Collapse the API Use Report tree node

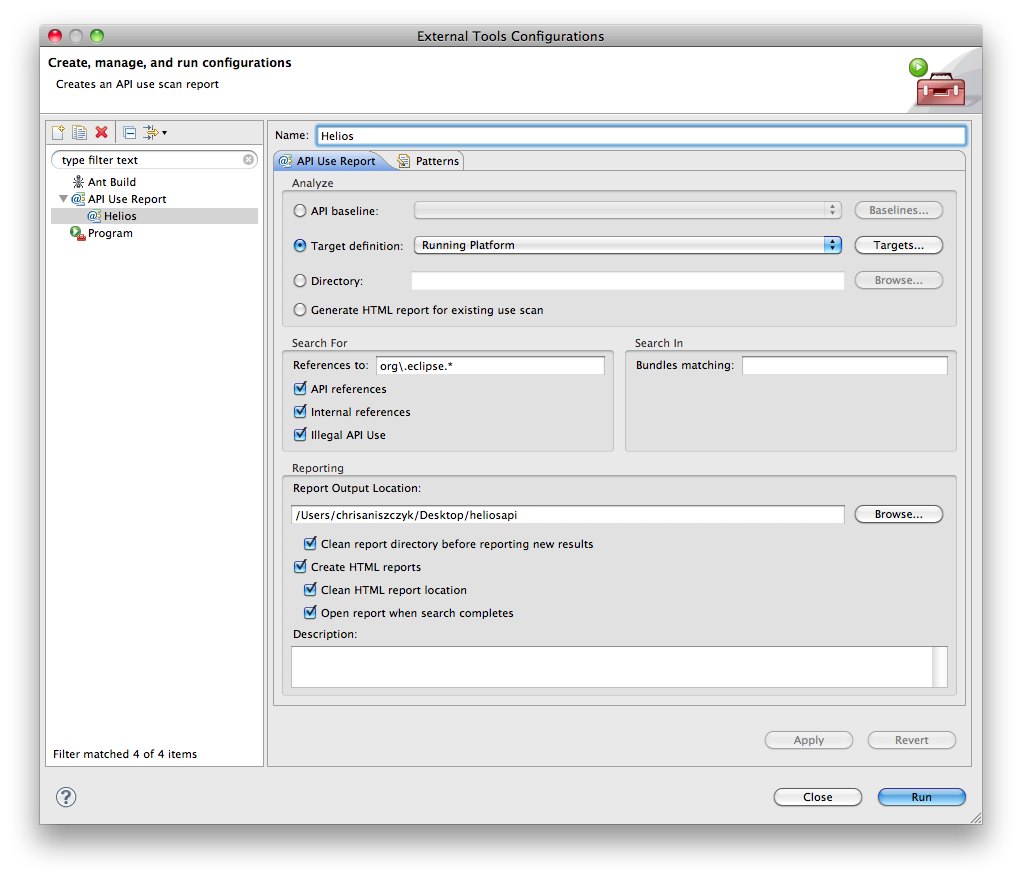pos(63,199)
